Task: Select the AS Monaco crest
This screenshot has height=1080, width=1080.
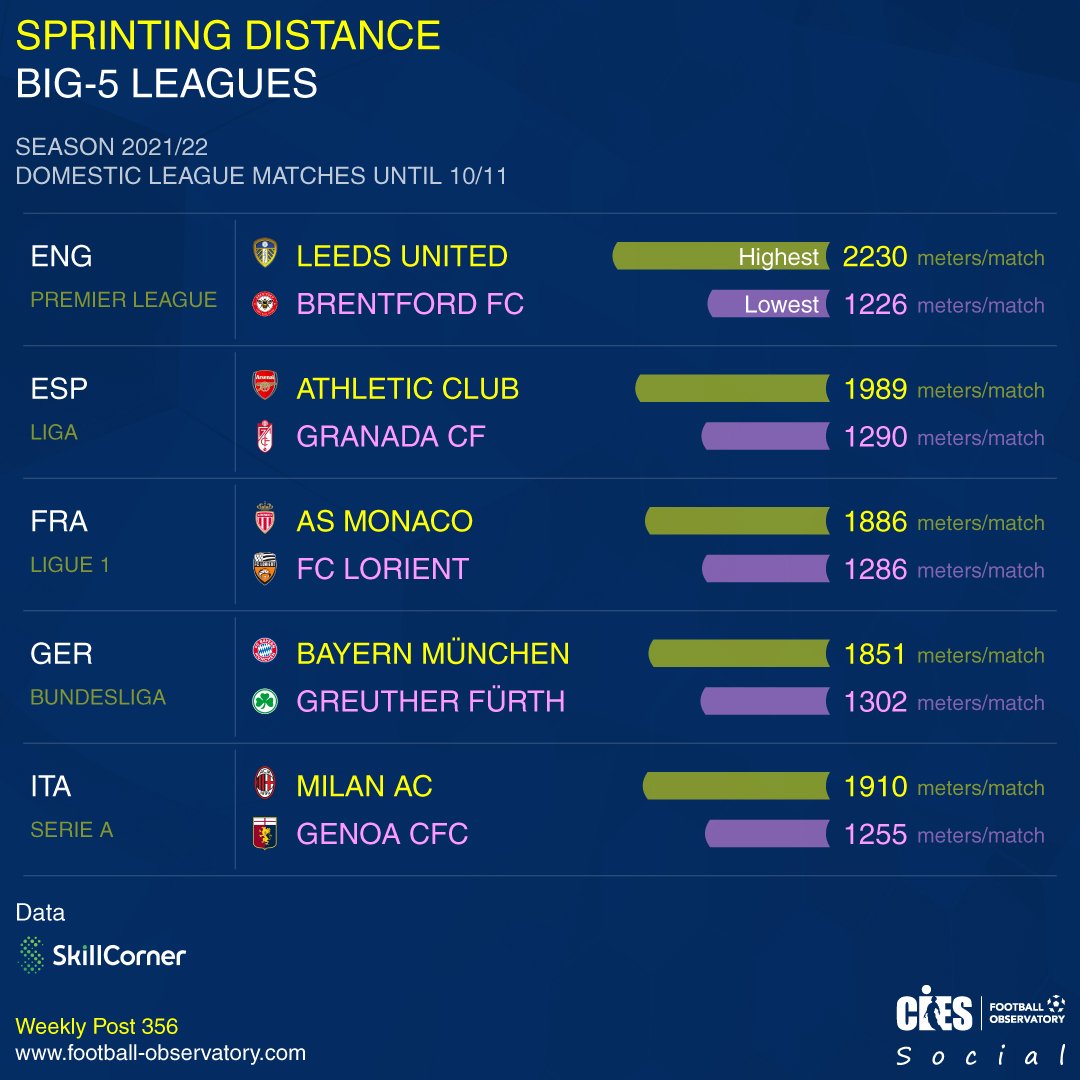Action: [264, 520]
